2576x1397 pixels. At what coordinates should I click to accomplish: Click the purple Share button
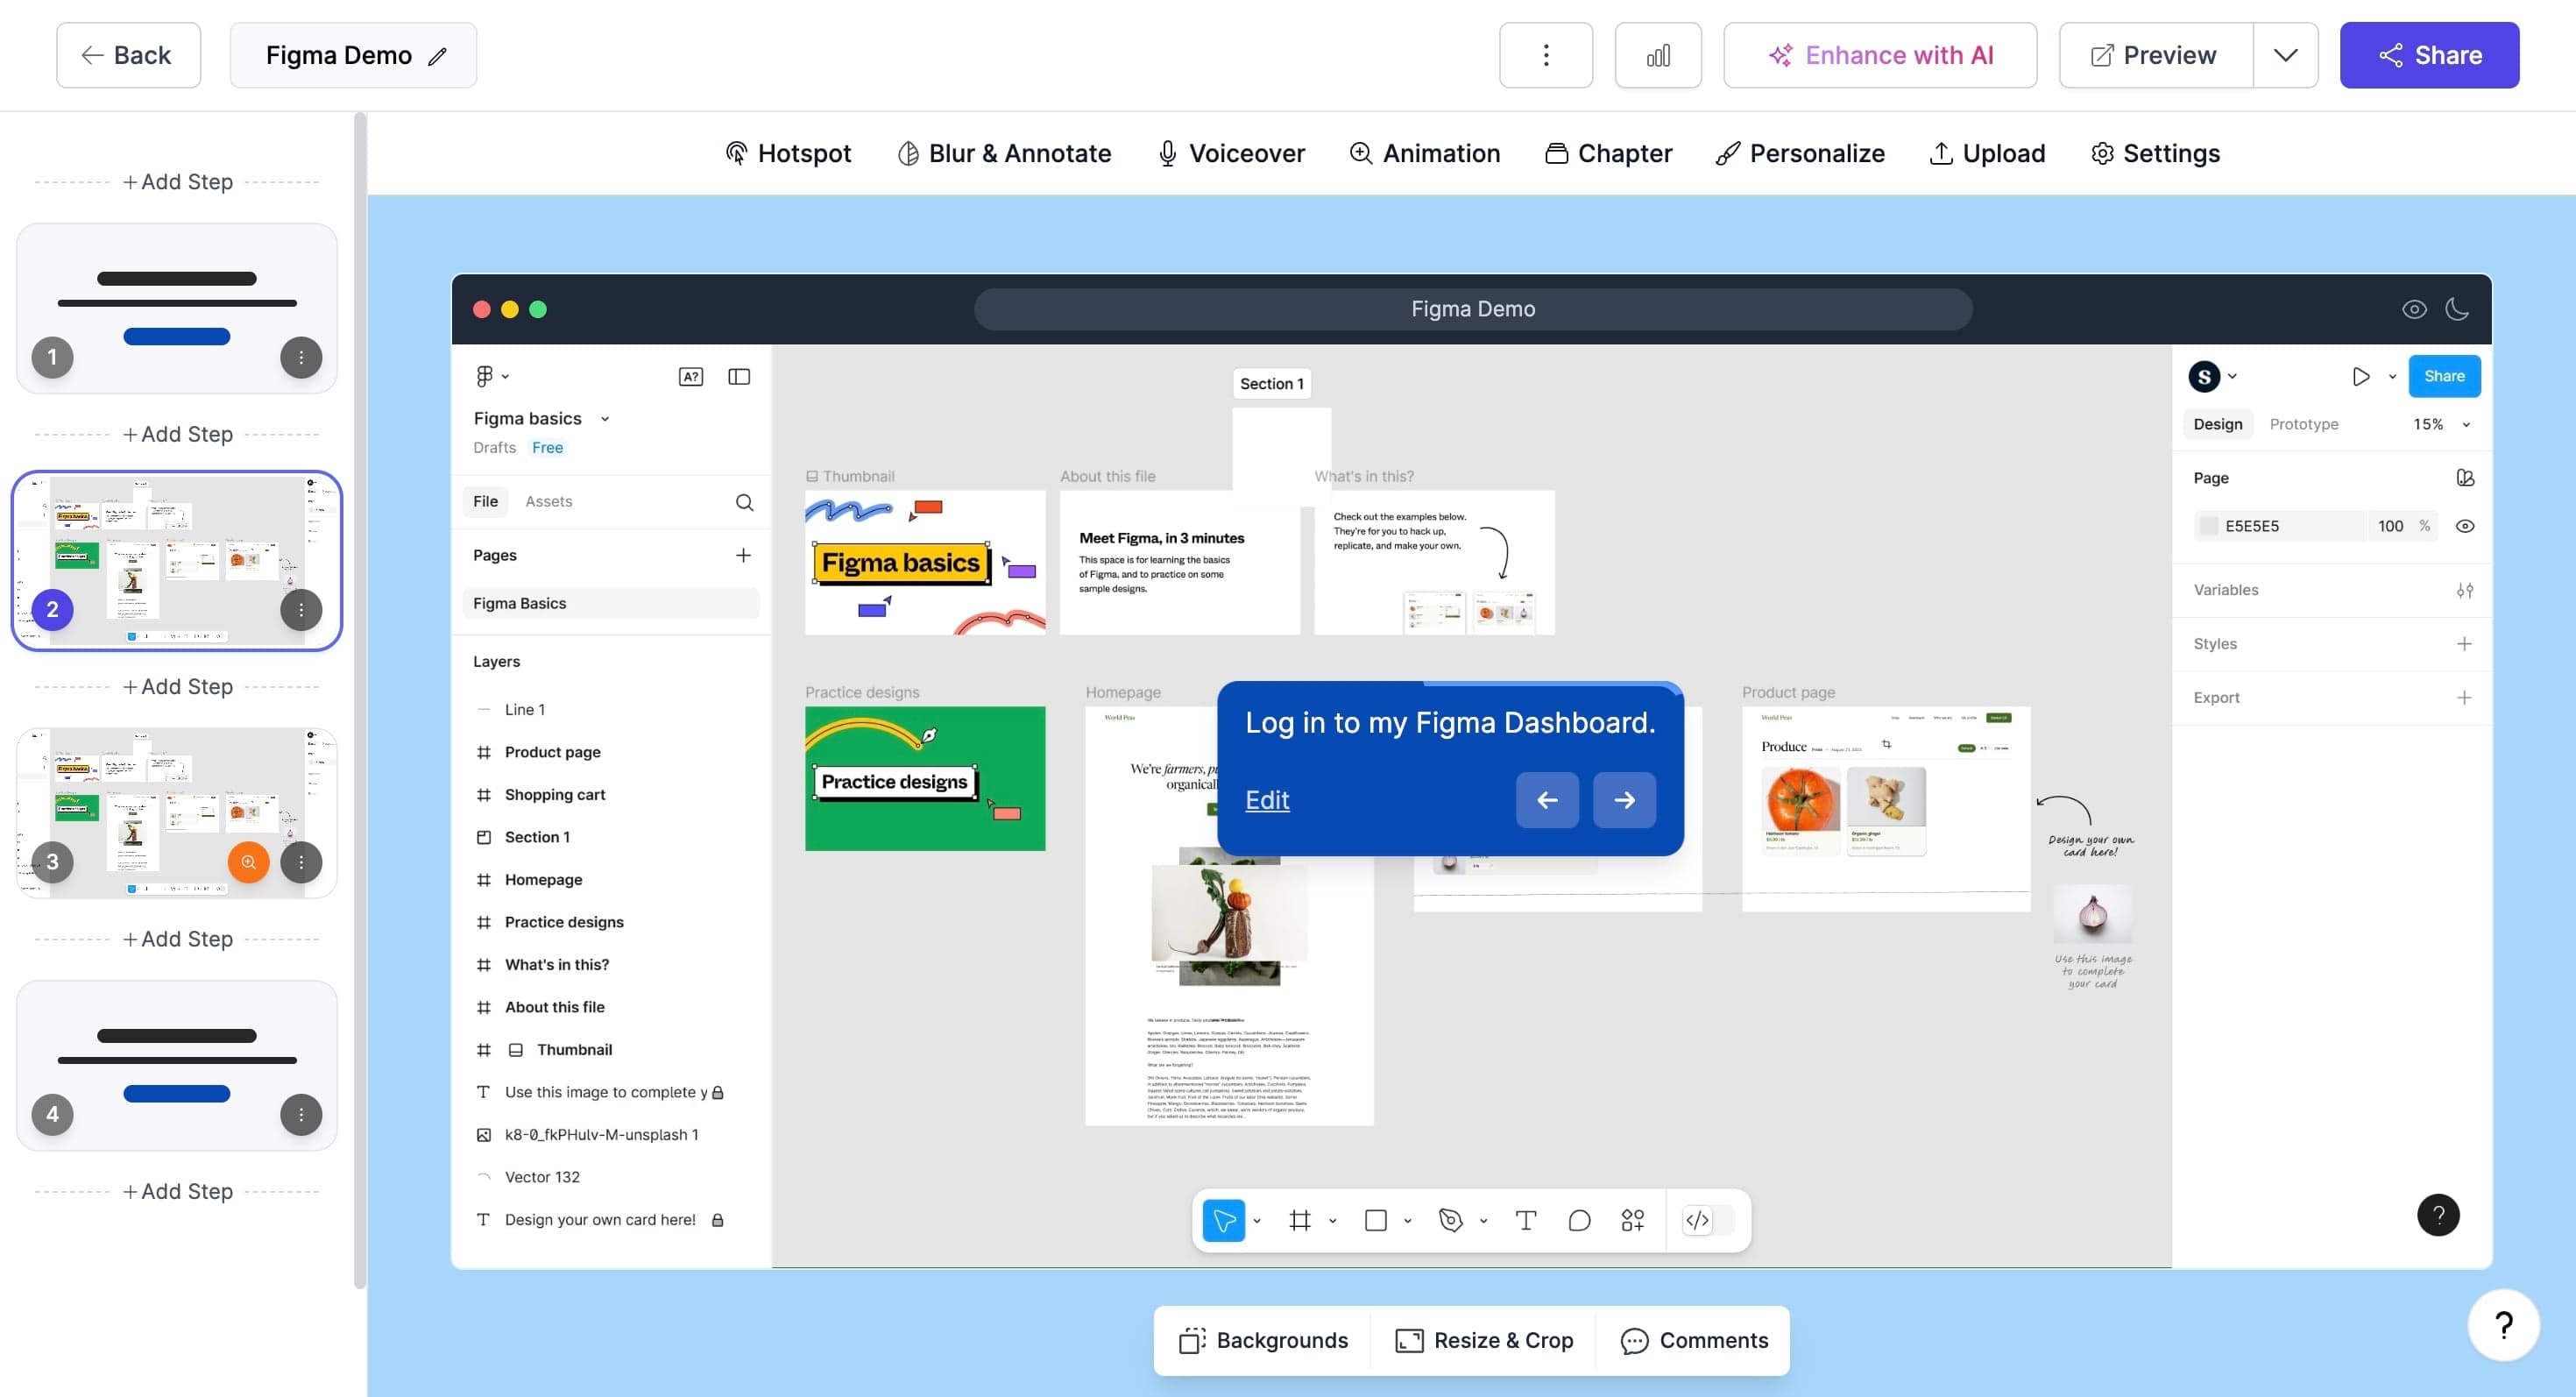point(2429,55)
